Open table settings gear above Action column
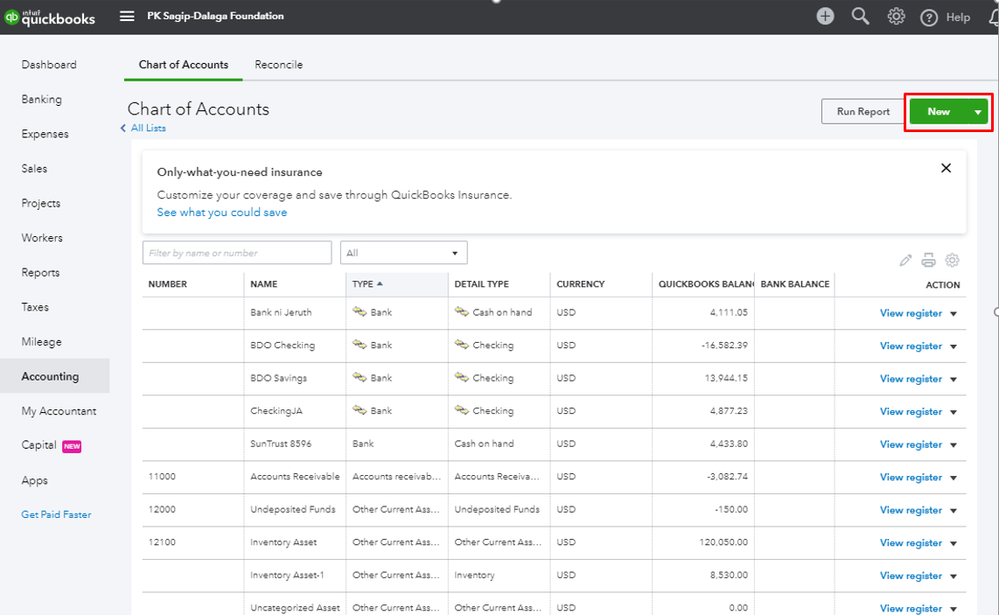 (x=952, y=260)
